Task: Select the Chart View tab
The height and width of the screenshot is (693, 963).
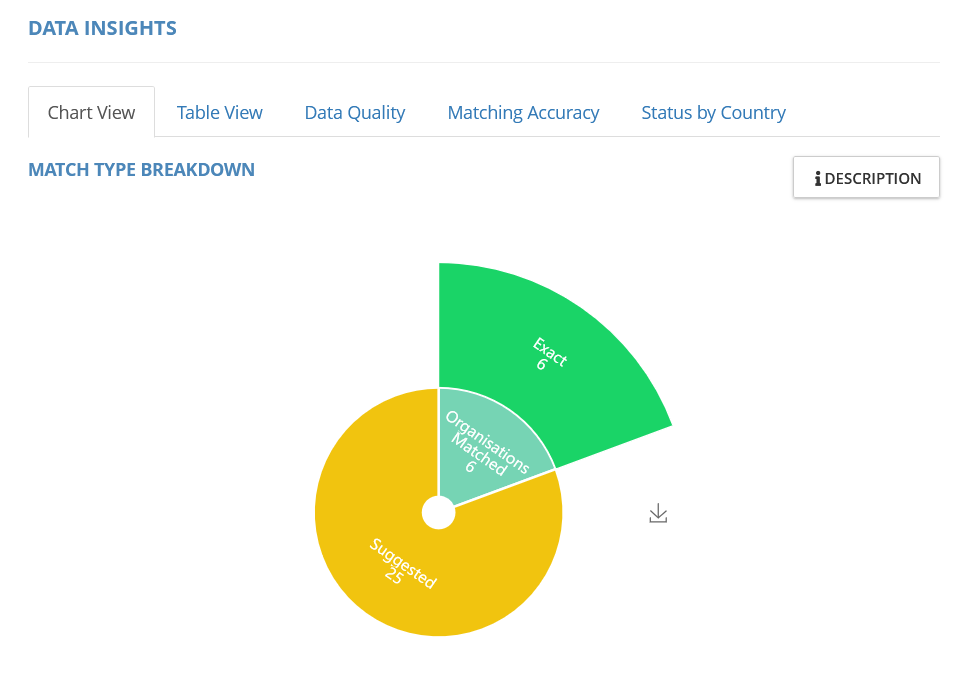Action: pyautogui.click(x=91, y=113)
